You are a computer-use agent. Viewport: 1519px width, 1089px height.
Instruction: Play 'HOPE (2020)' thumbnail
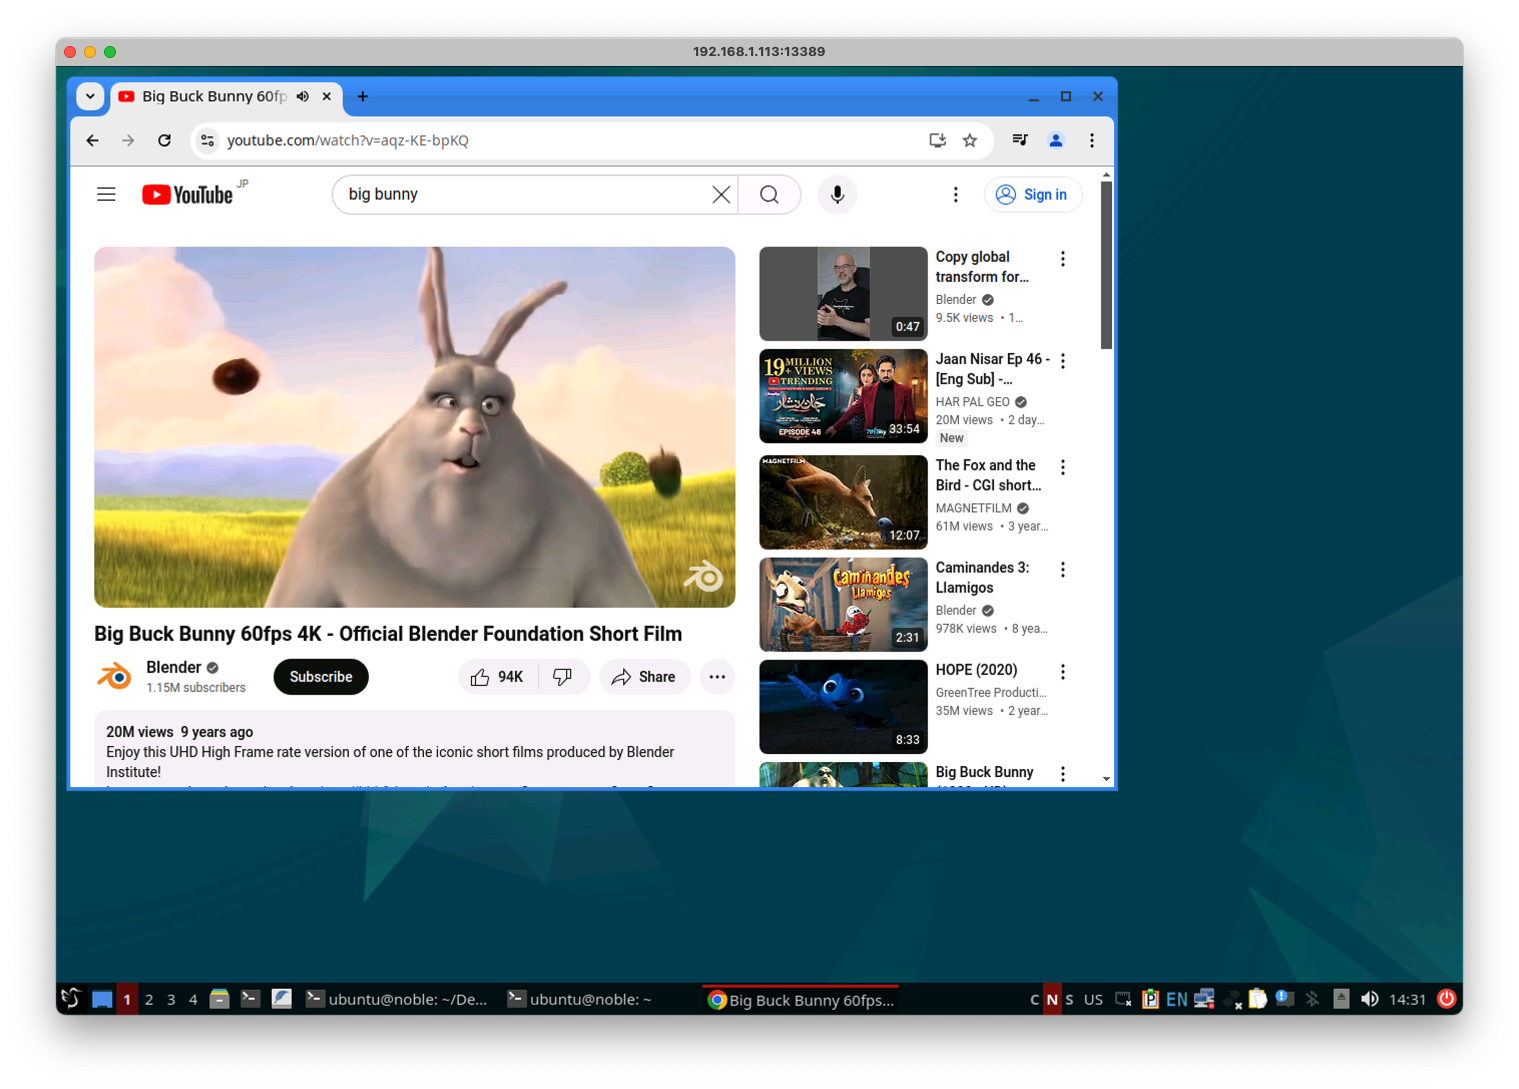tap(843, 707)
